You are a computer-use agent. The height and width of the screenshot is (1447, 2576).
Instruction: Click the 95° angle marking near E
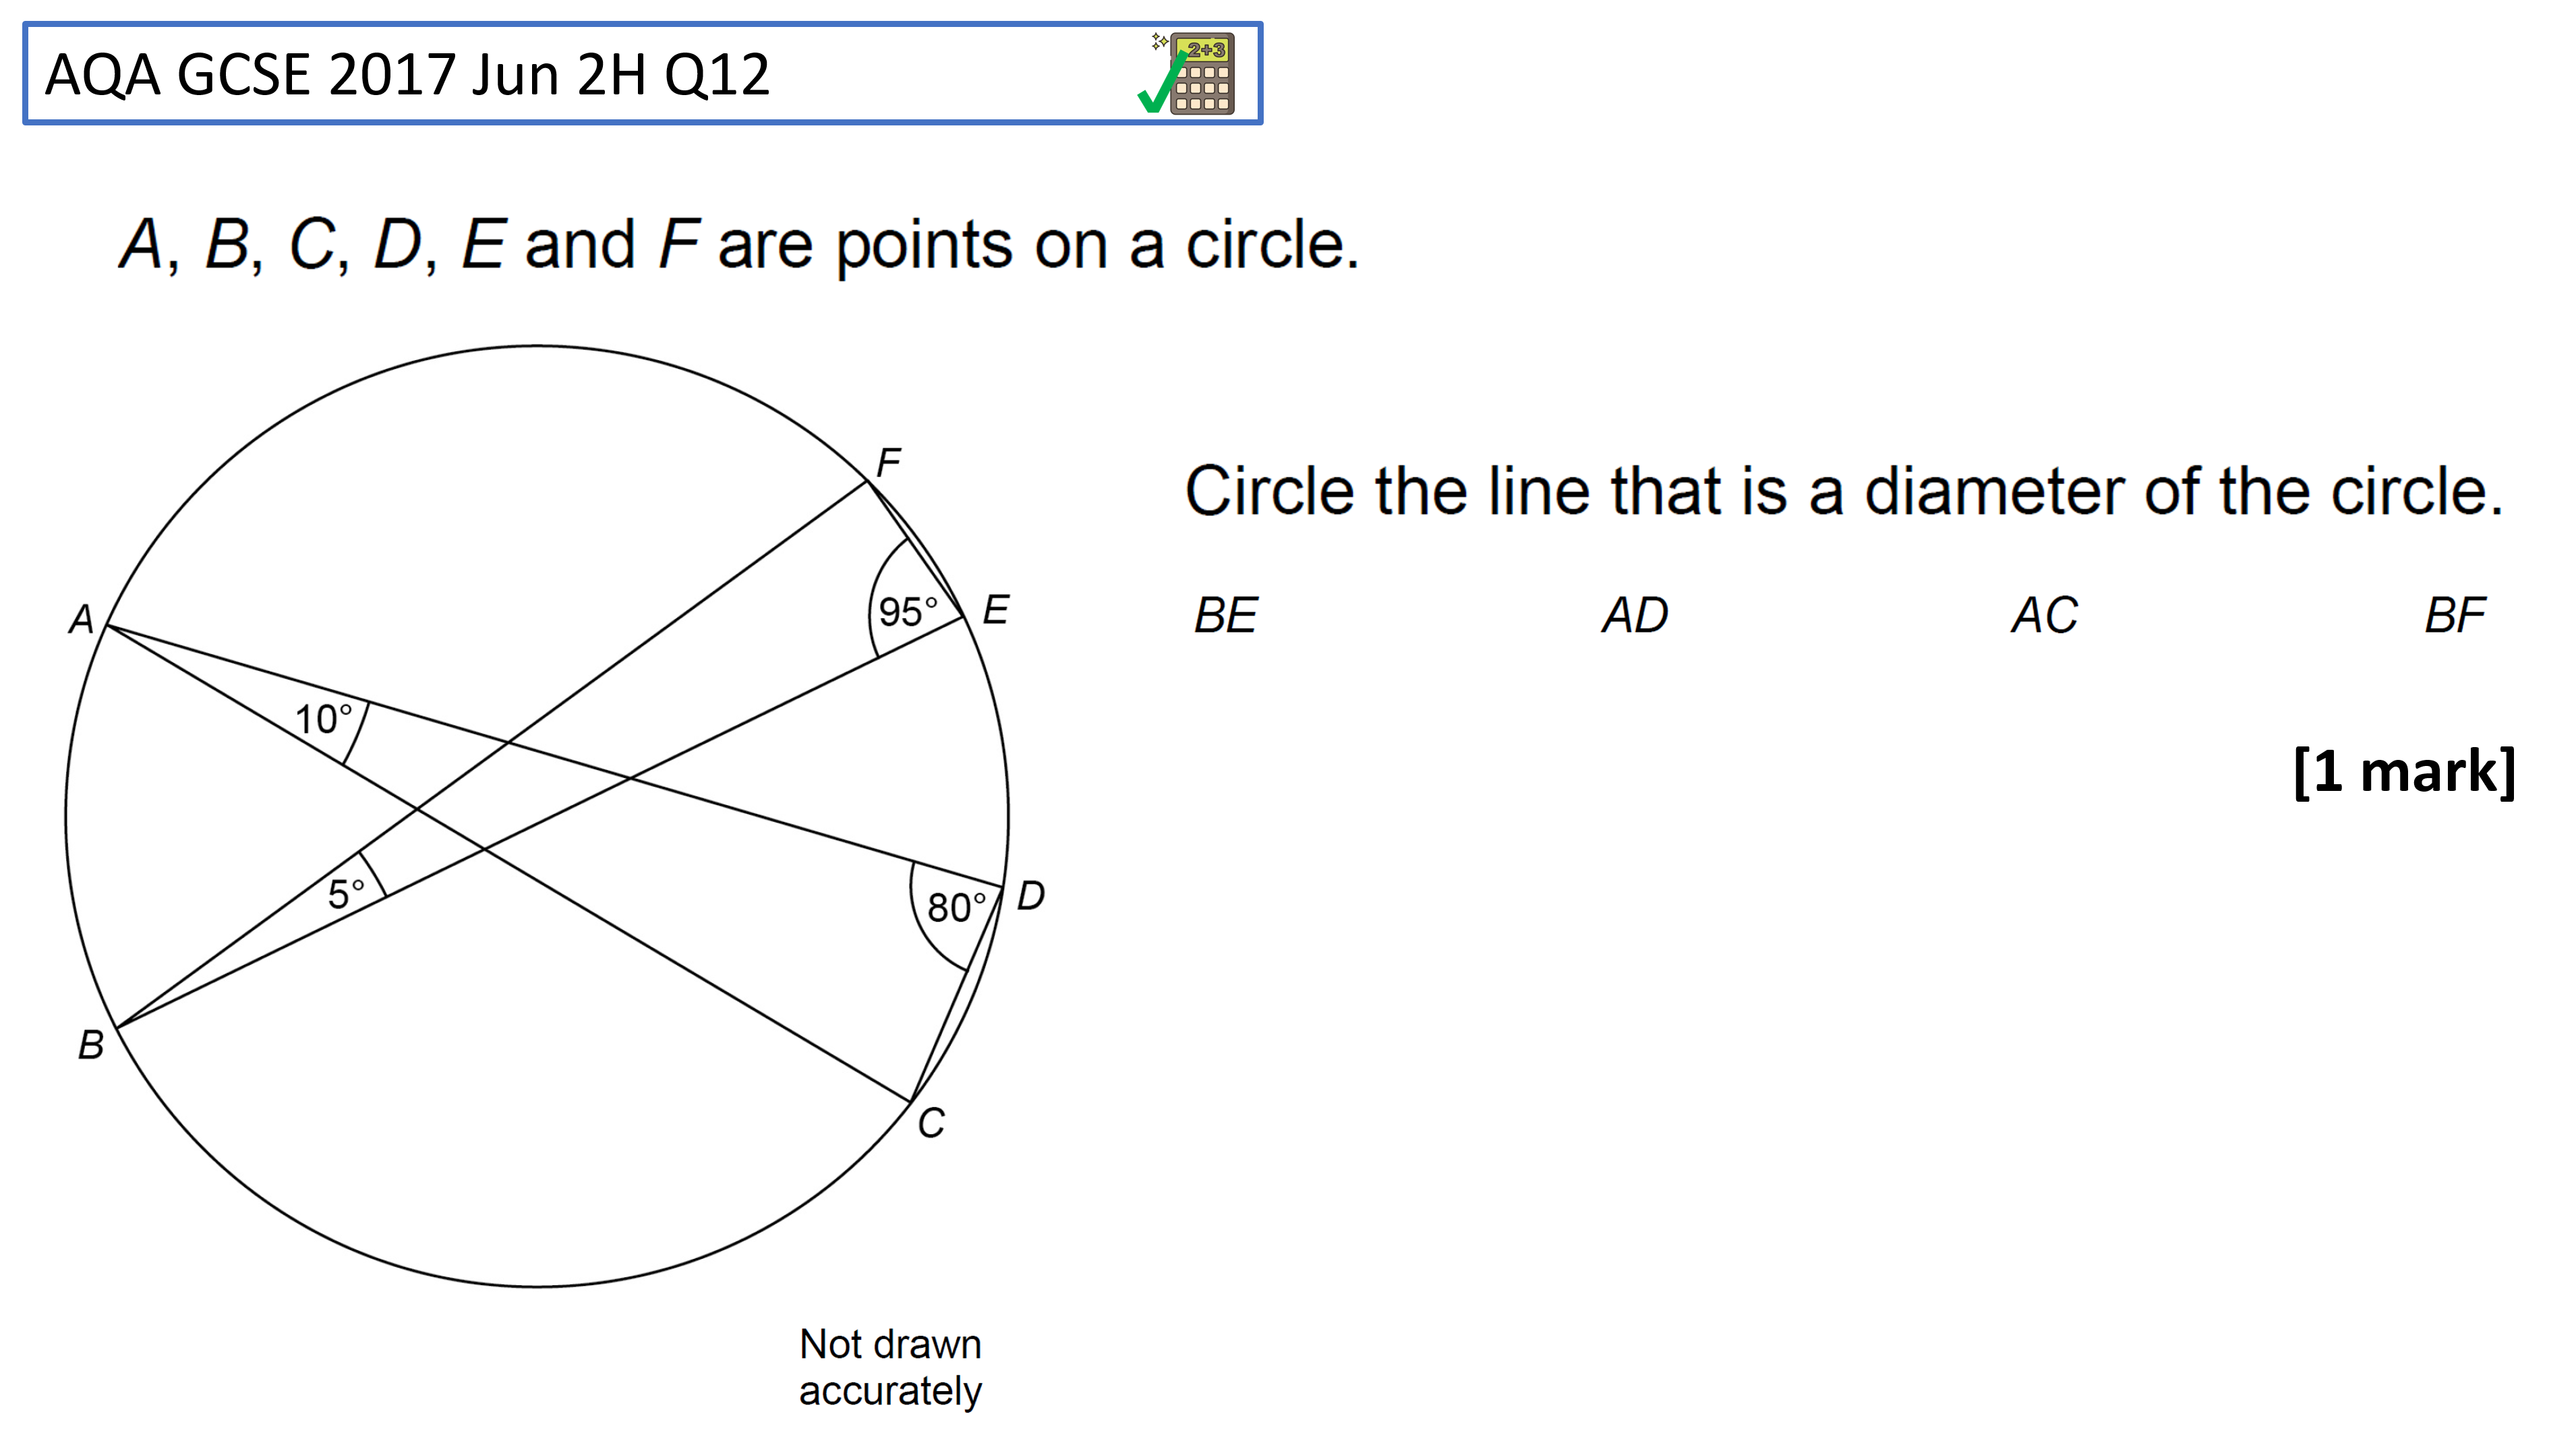tap(908, 611)
